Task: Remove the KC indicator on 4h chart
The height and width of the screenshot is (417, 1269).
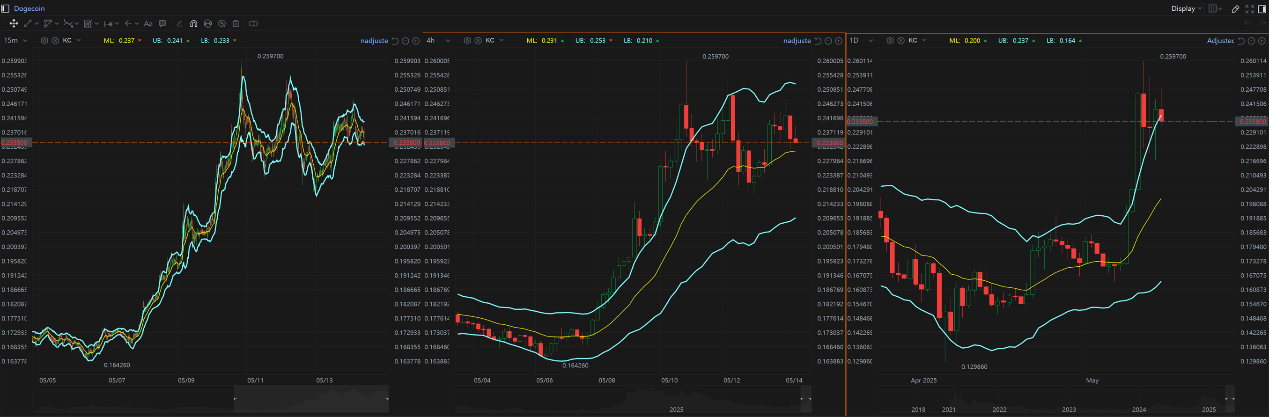Action: pyautogui.click(x=478, y=40)
